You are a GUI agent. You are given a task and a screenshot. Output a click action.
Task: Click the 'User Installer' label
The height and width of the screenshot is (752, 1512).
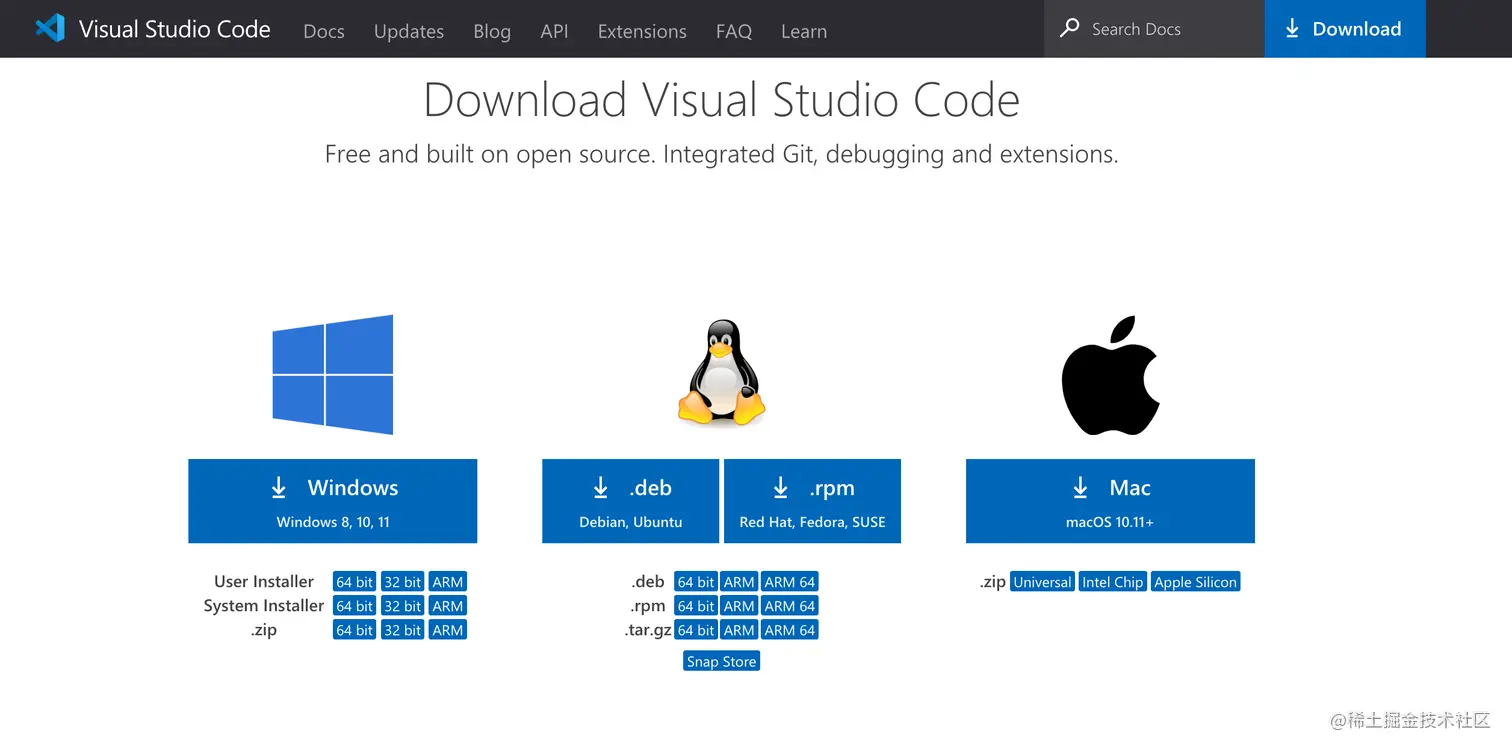tap(264, 582)
